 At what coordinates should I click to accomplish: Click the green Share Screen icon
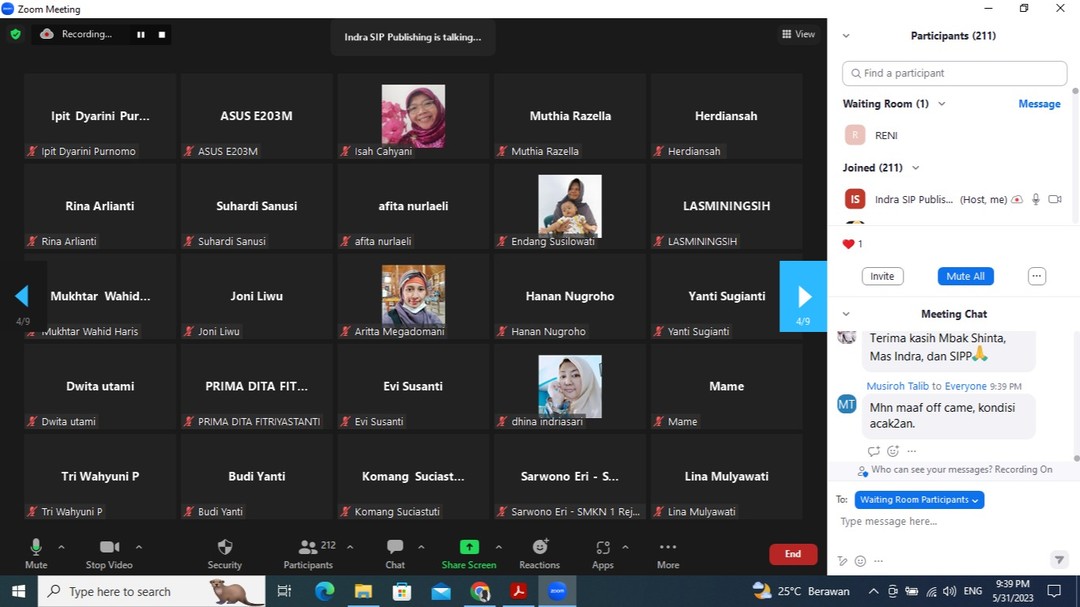point(469,547)
